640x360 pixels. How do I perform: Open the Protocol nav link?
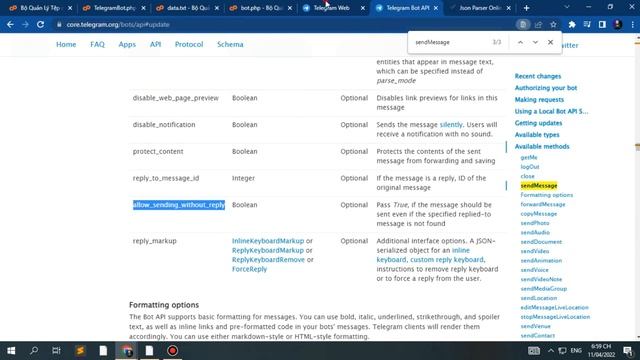tap(189, 44)
